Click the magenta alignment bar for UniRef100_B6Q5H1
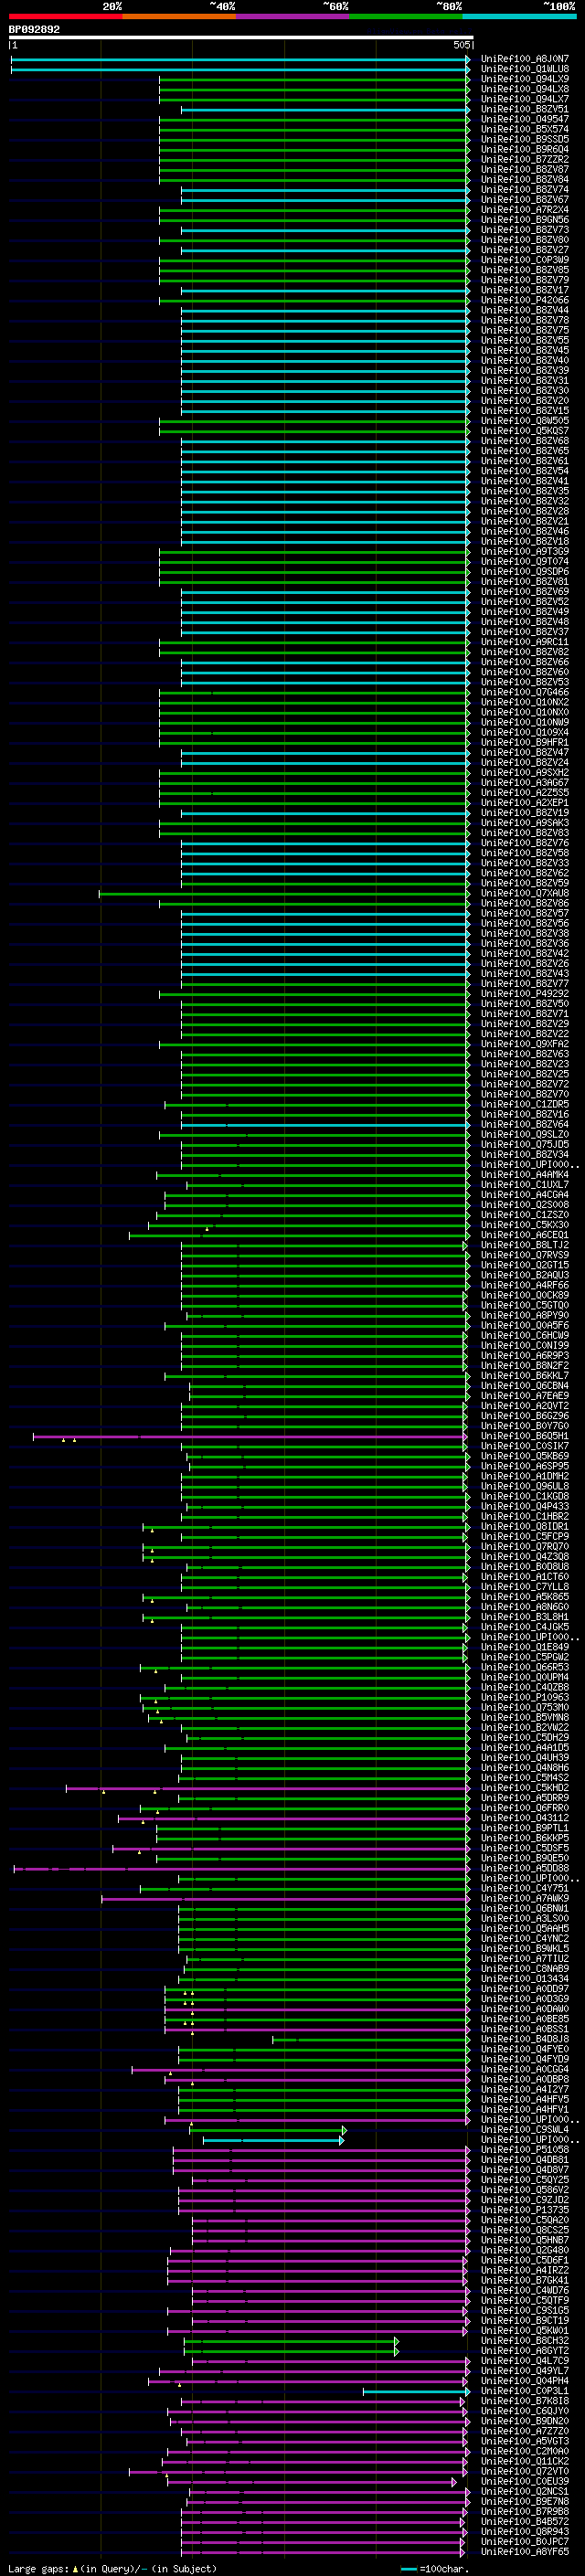585x2576 pixels. (250, 1437)
